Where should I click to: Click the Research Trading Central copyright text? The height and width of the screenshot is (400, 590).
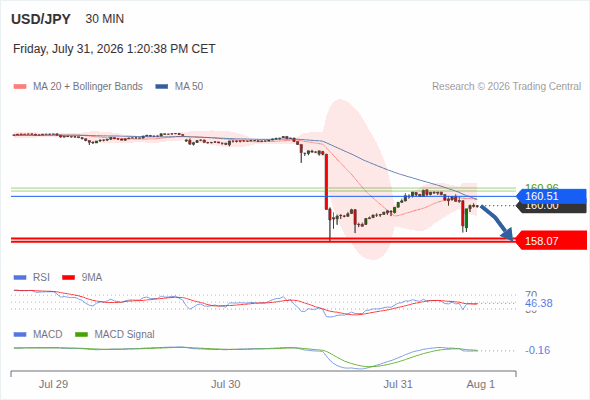(x=506, y=87)
